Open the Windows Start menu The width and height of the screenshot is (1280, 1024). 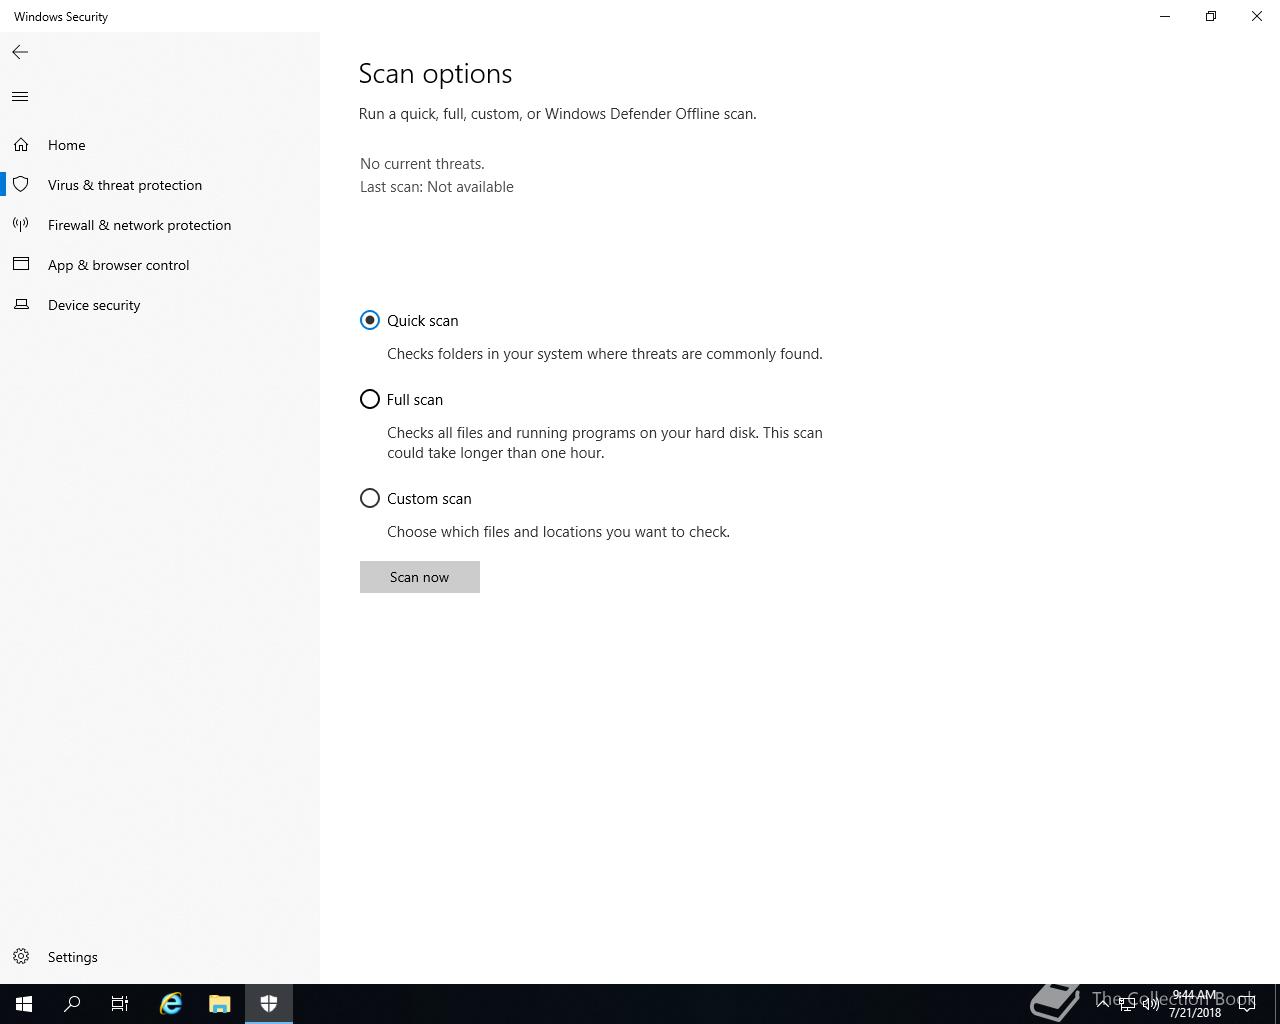[x=24, y=1004]
